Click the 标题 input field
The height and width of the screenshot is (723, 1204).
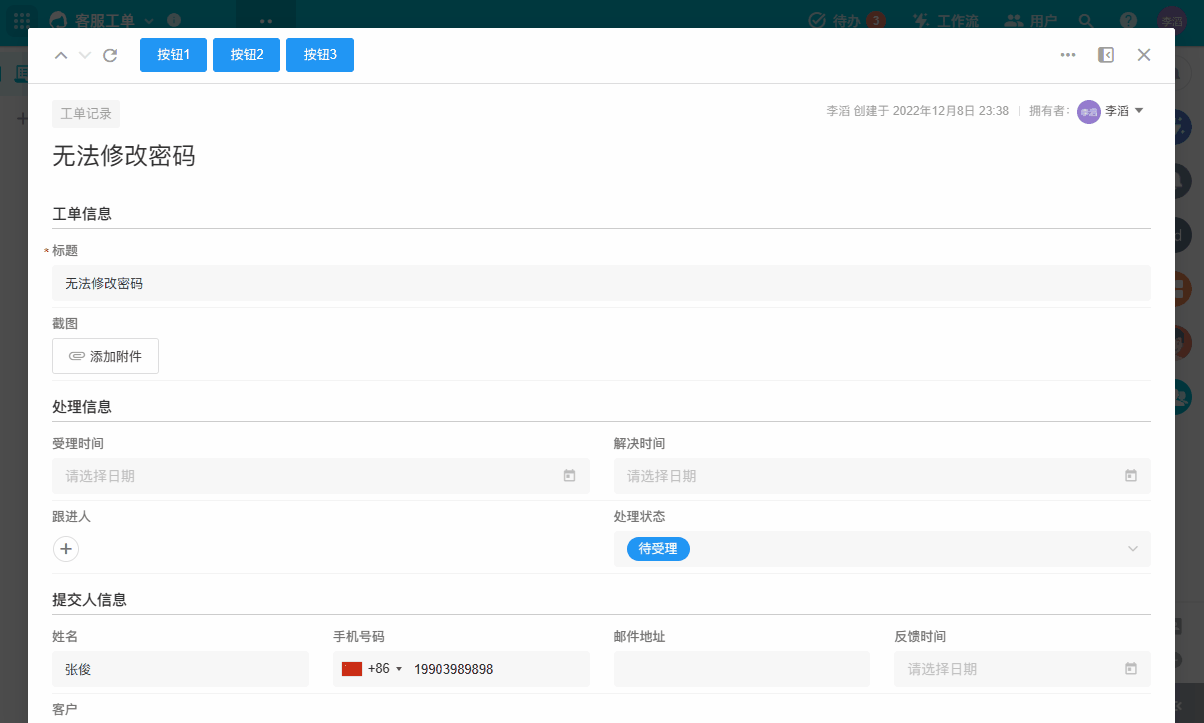(x=601, y=283)
